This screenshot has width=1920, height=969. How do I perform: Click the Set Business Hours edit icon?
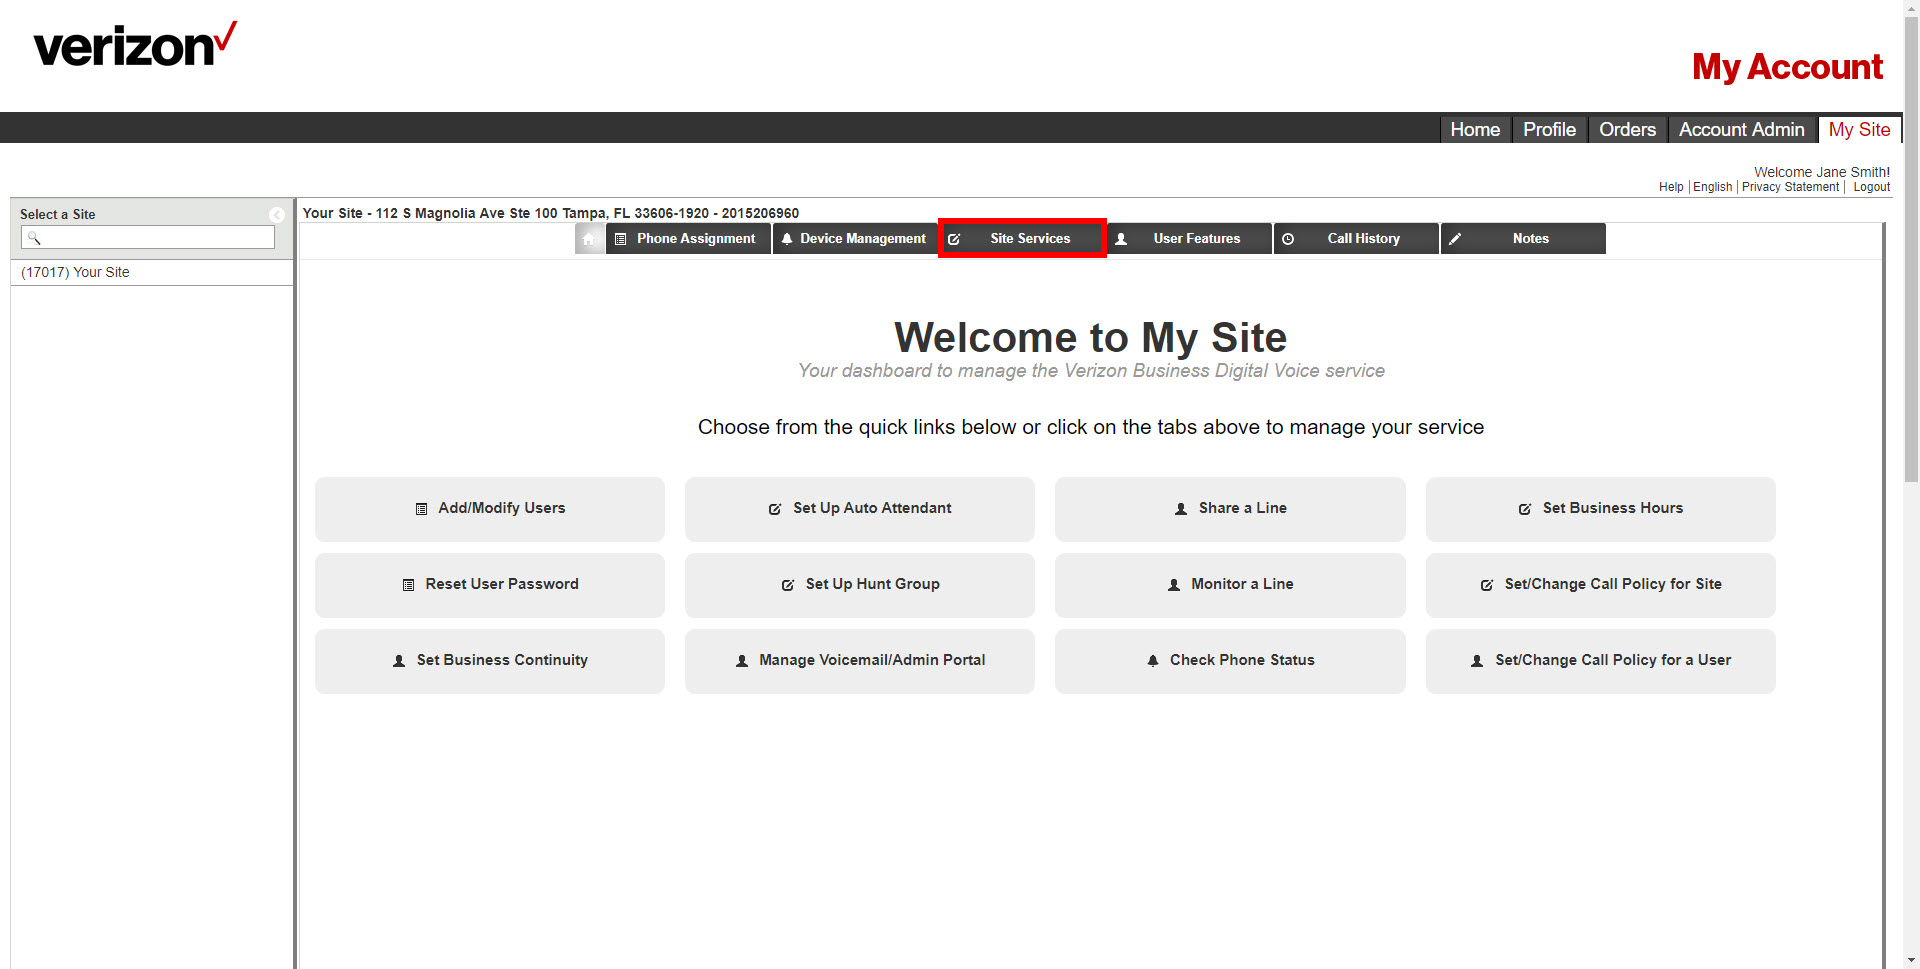[x=1525, y=509]
